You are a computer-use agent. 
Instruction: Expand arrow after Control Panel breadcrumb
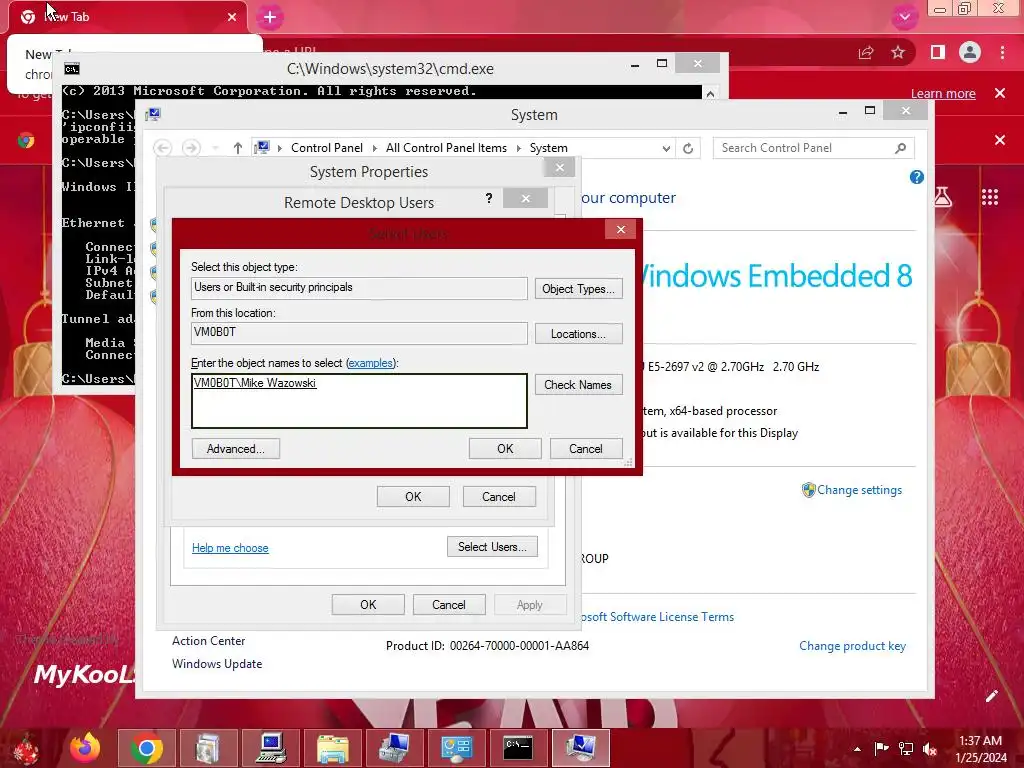(x=375, y=148)
